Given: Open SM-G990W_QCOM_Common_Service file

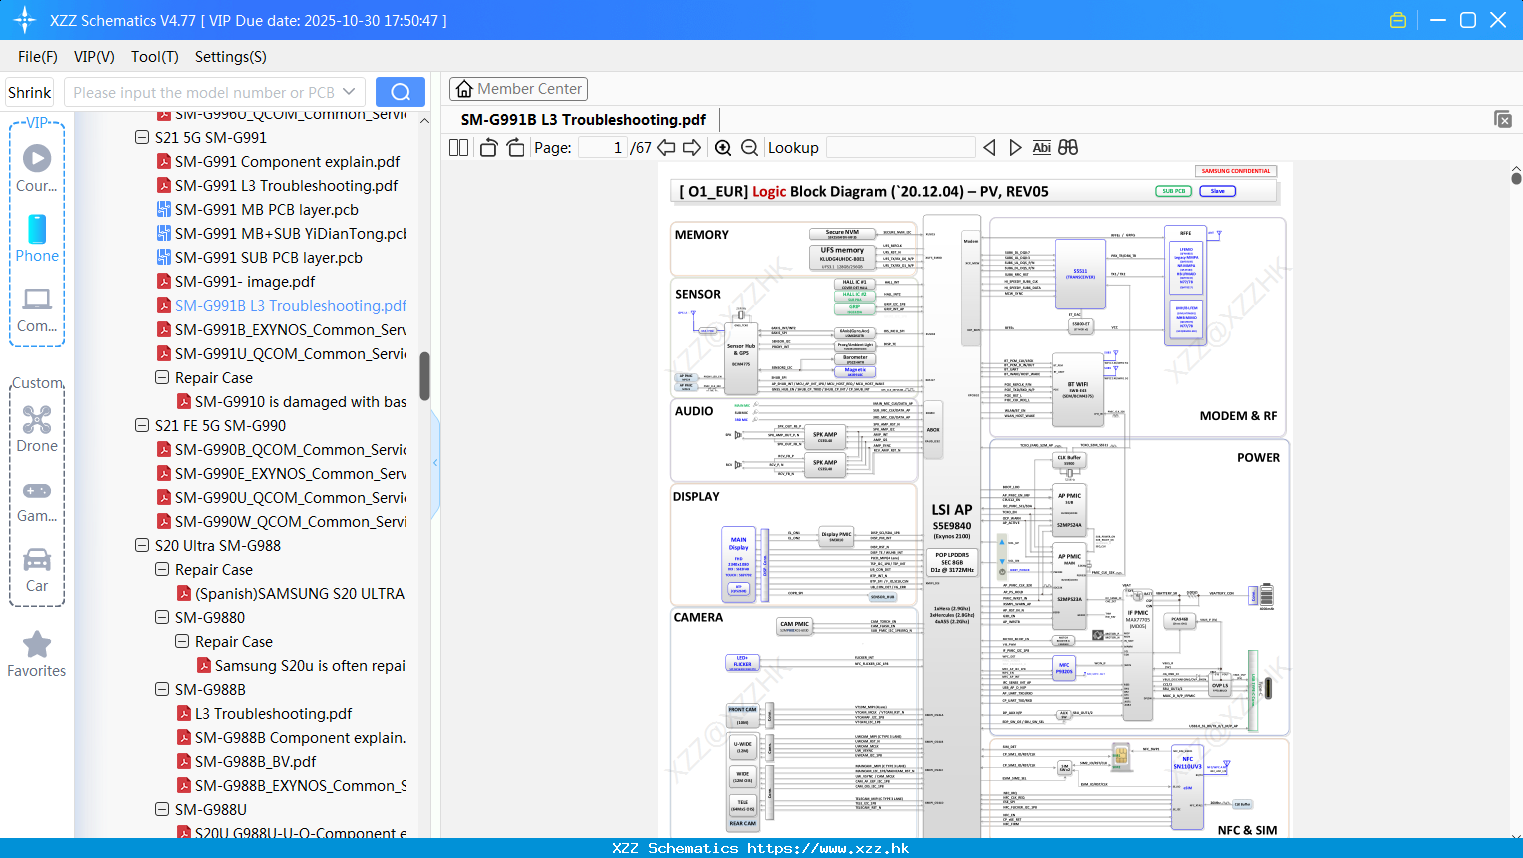Looking at the screenshot, I should tap(281, 522).
